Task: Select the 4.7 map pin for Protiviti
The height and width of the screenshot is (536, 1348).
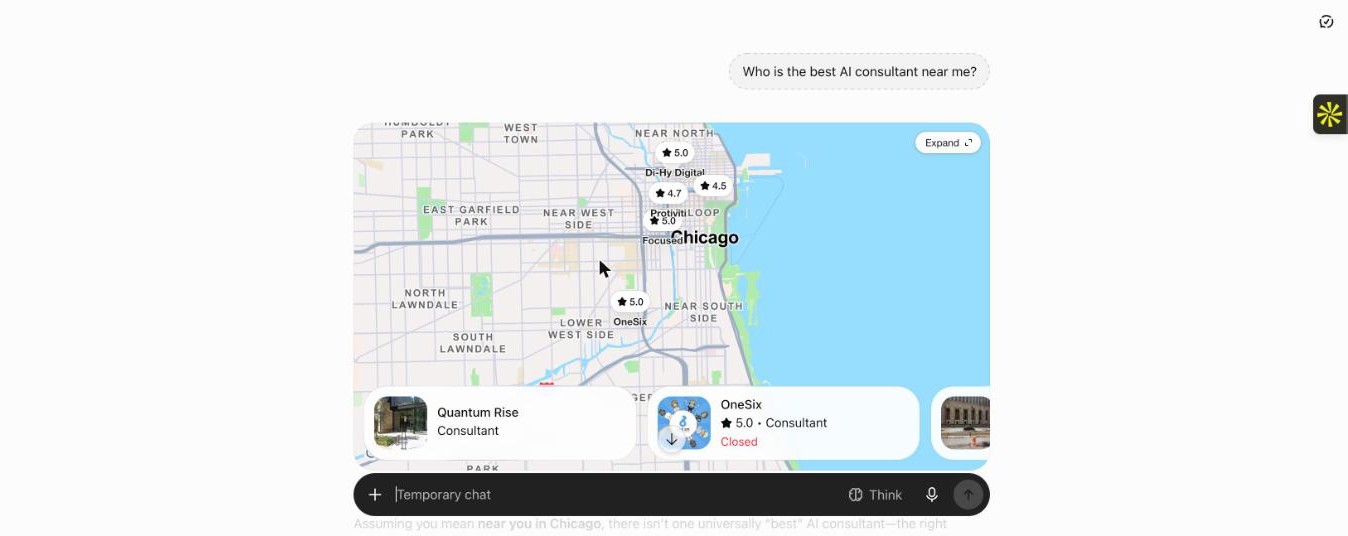Action: click(x=668, y=193)
